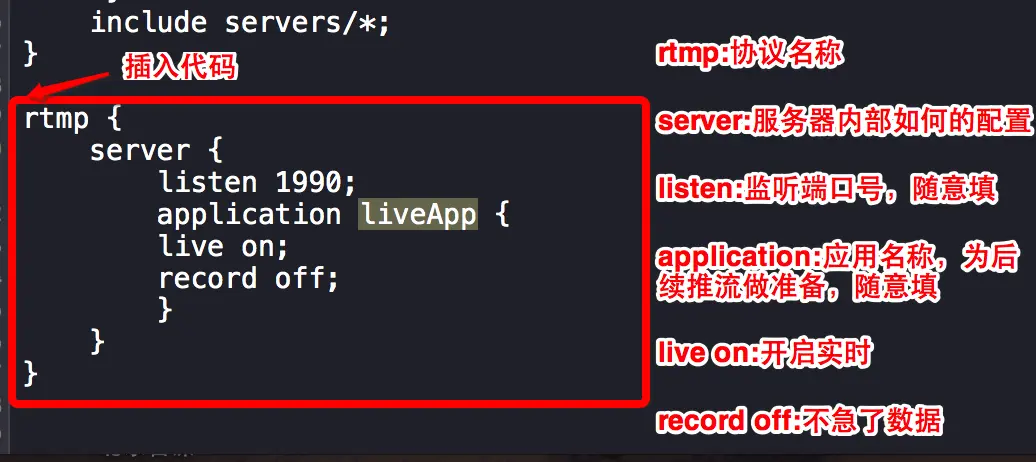Click the live on:开启实时 annotation

[764, 354]
